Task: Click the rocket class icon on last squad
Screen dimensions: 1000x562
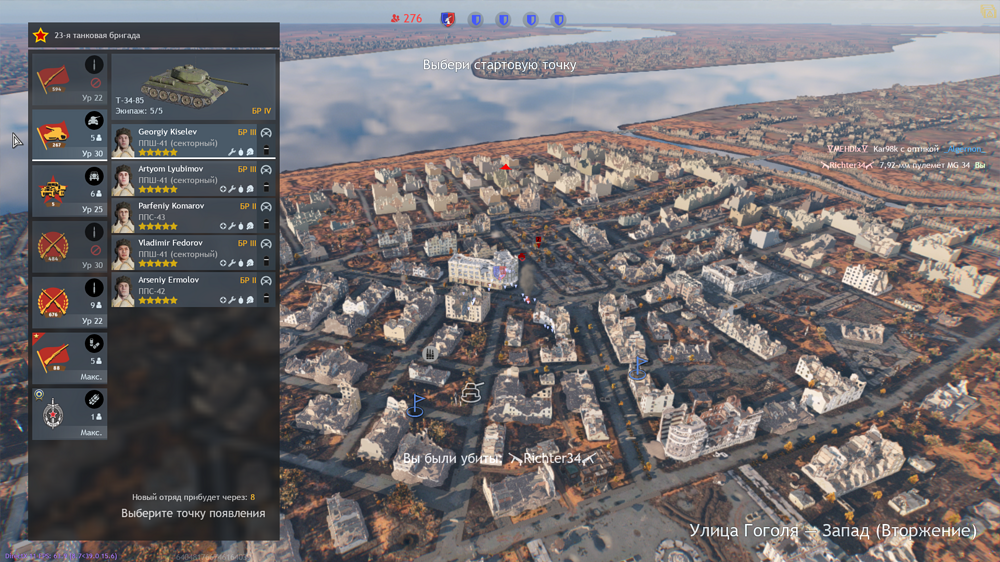Action: pyautogui.click(x=94, y=399)
